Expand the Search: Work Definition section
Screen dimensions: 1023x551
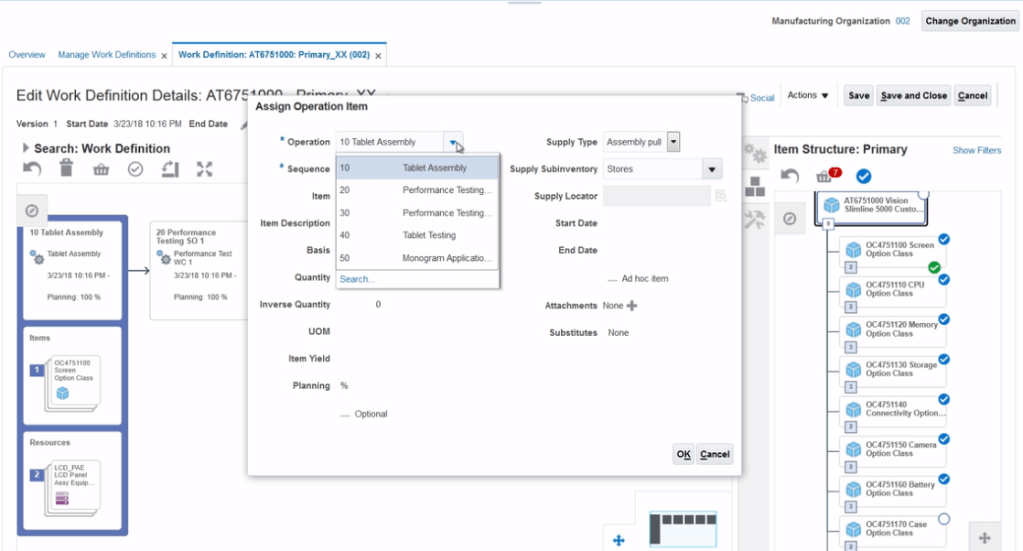pos(26,148)
